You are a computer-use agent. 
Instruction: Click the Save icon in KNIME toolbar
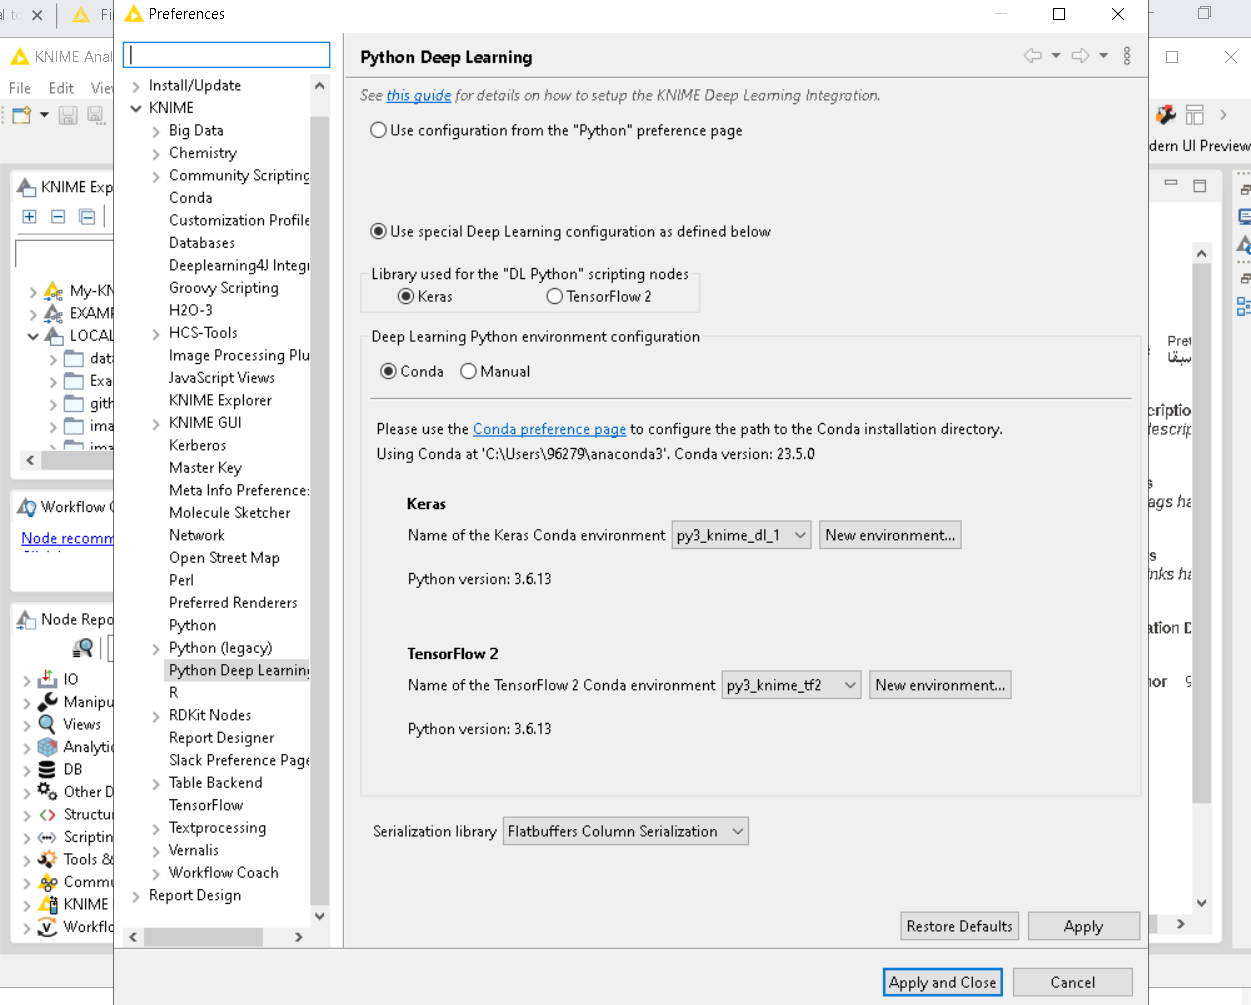coord(68,115)
